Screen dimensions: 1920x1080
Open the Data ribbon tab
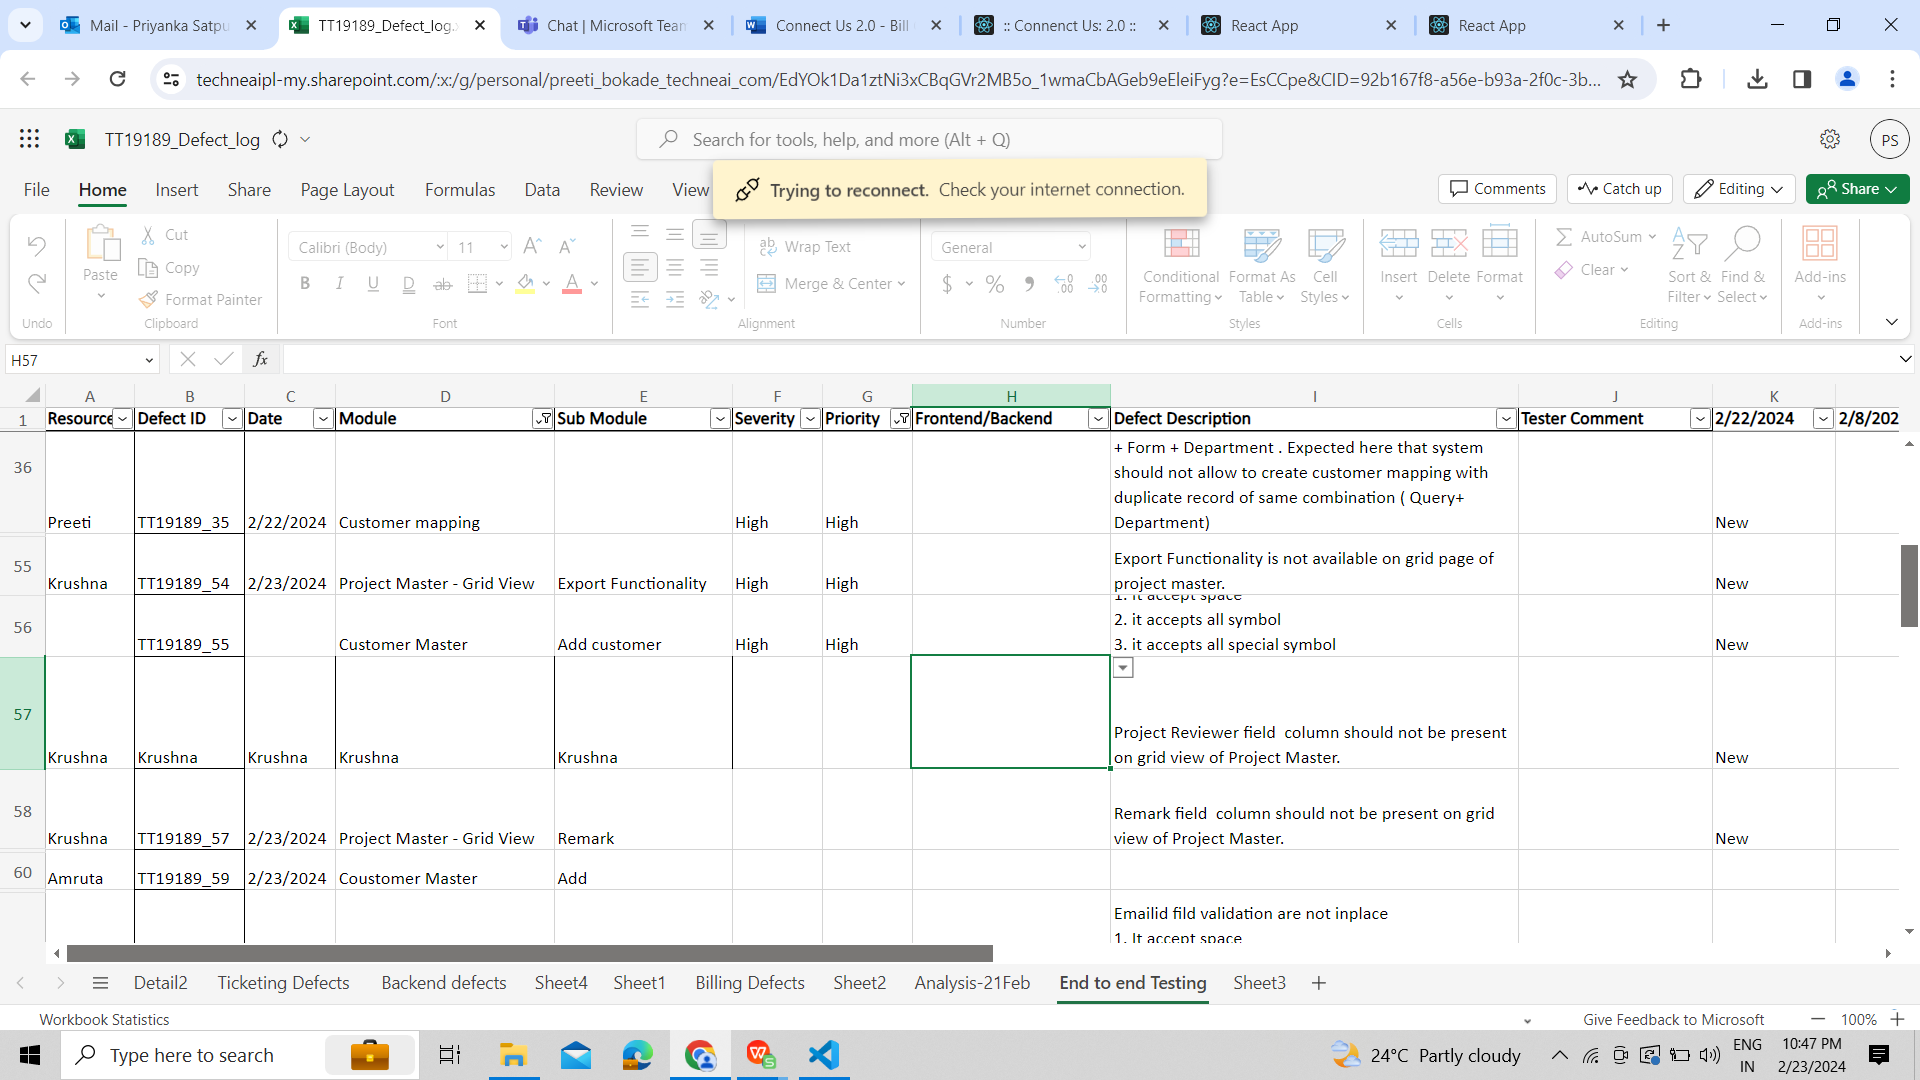pos(542,190)
